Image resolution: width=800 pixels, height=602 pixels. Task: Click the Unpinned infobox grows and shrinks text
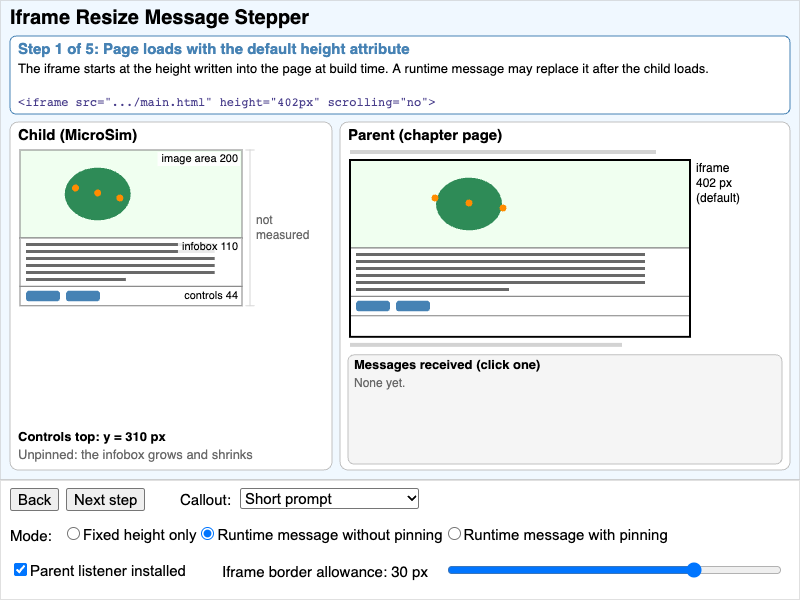pyautogui.click(x=135, y=455)
